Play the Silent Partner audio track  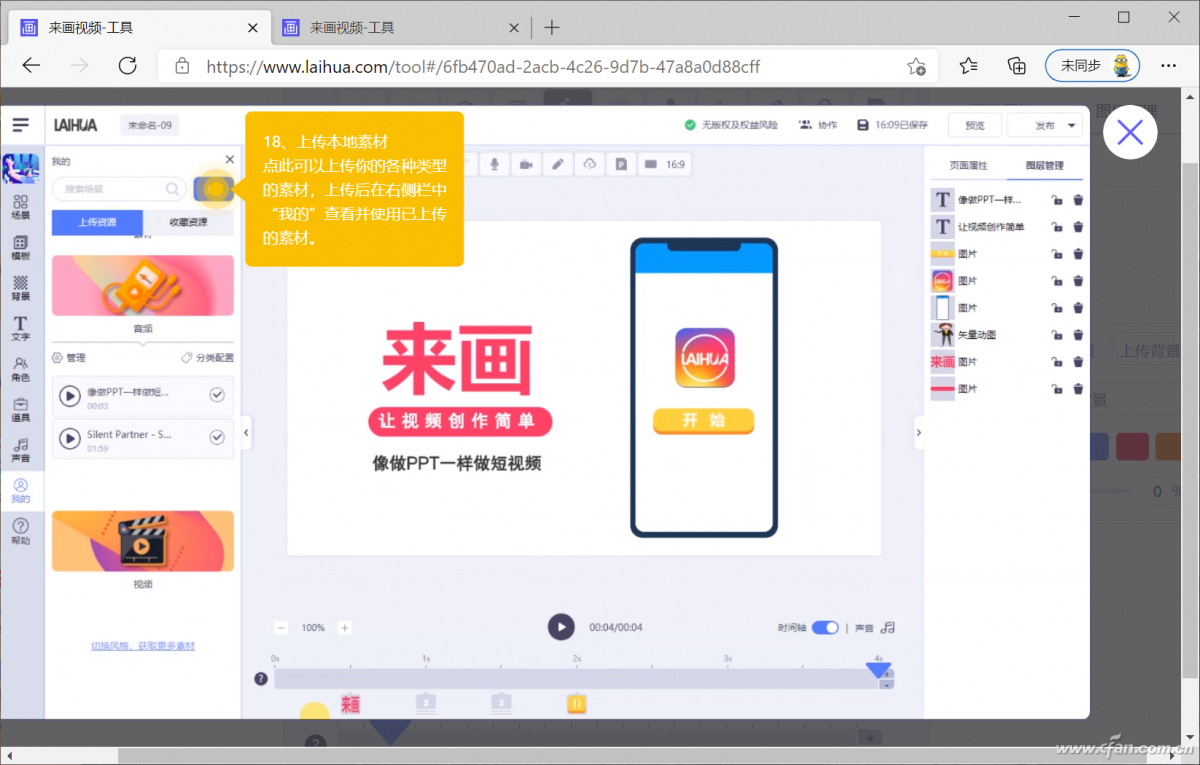point(70,438)
